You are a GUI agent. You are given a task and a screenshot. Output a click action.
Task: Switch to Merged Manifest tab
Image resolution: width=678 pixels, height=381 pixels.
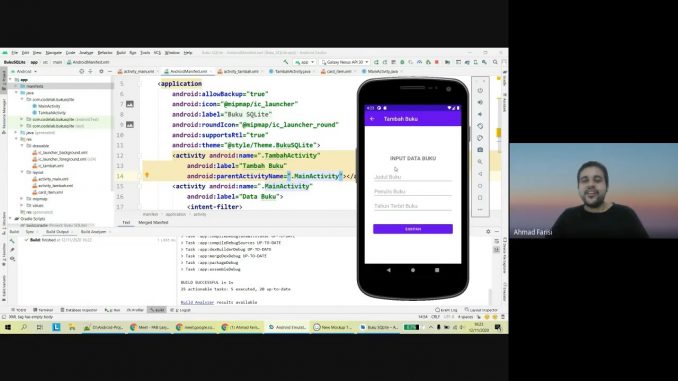pos(153,222)
